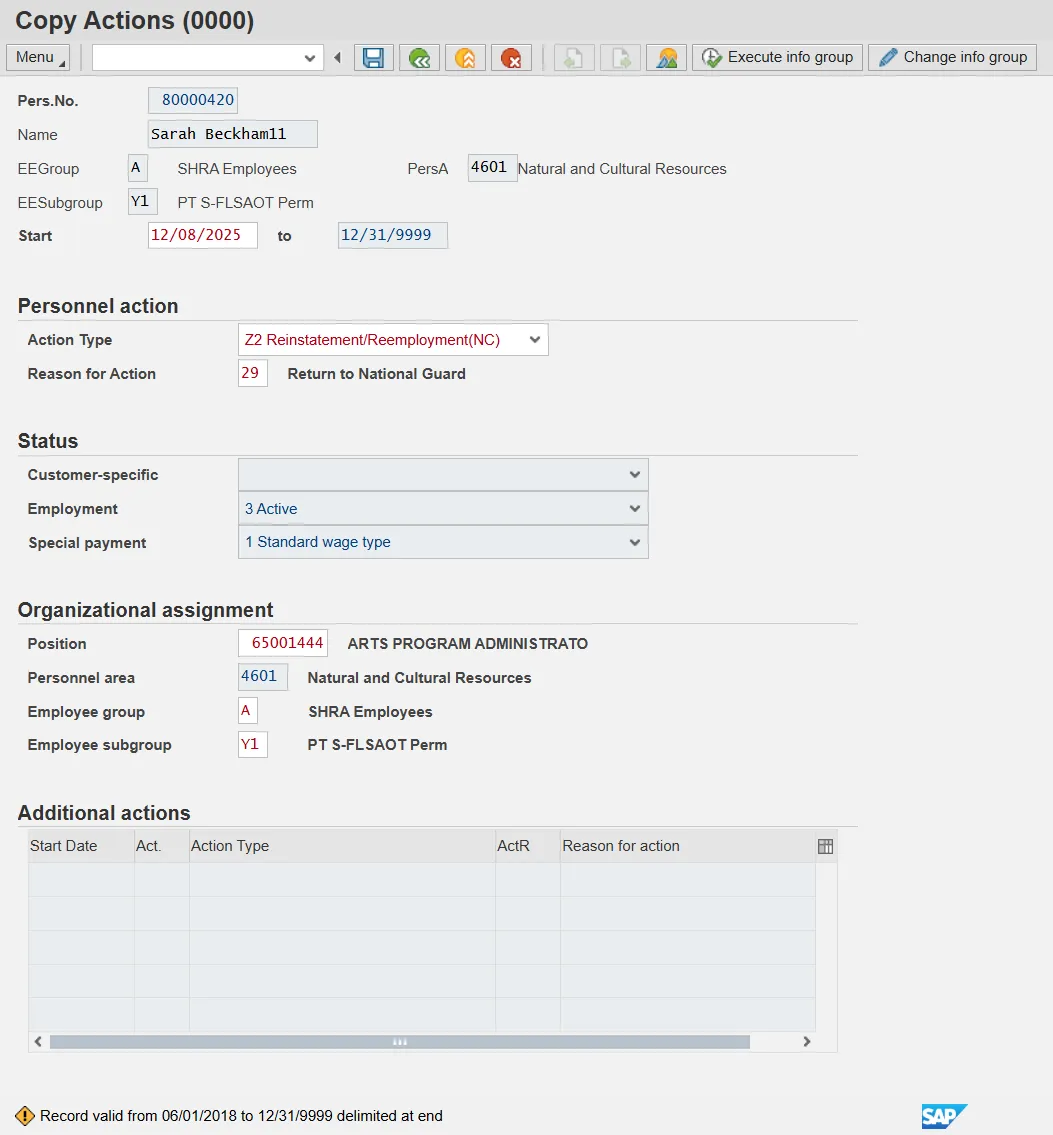Open the Menu button

[38, 57]
